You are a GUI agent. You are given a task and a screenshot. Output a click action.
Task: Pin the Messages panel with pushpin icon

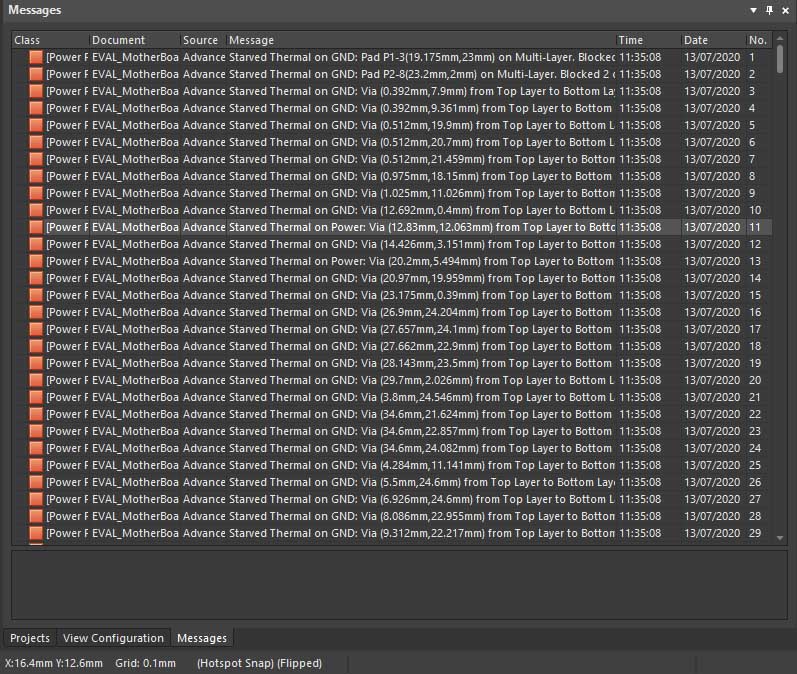(x=769, y=10)
